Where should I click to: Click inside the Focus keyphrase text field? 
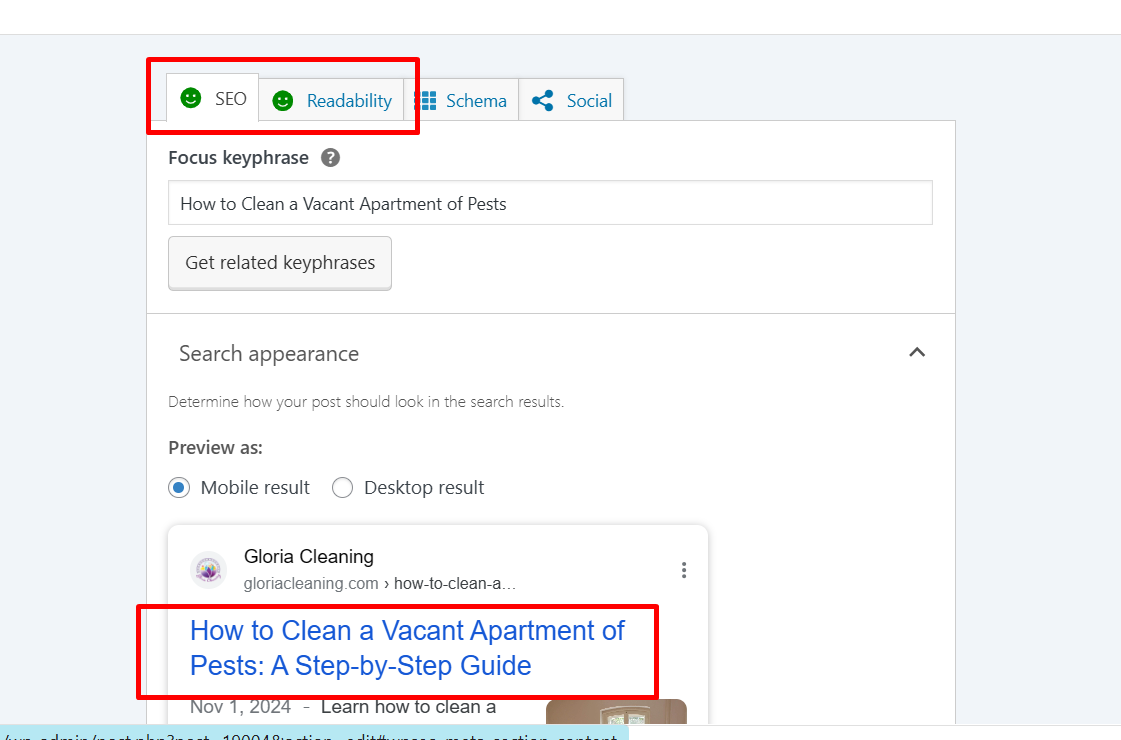(x=550, y=203)
